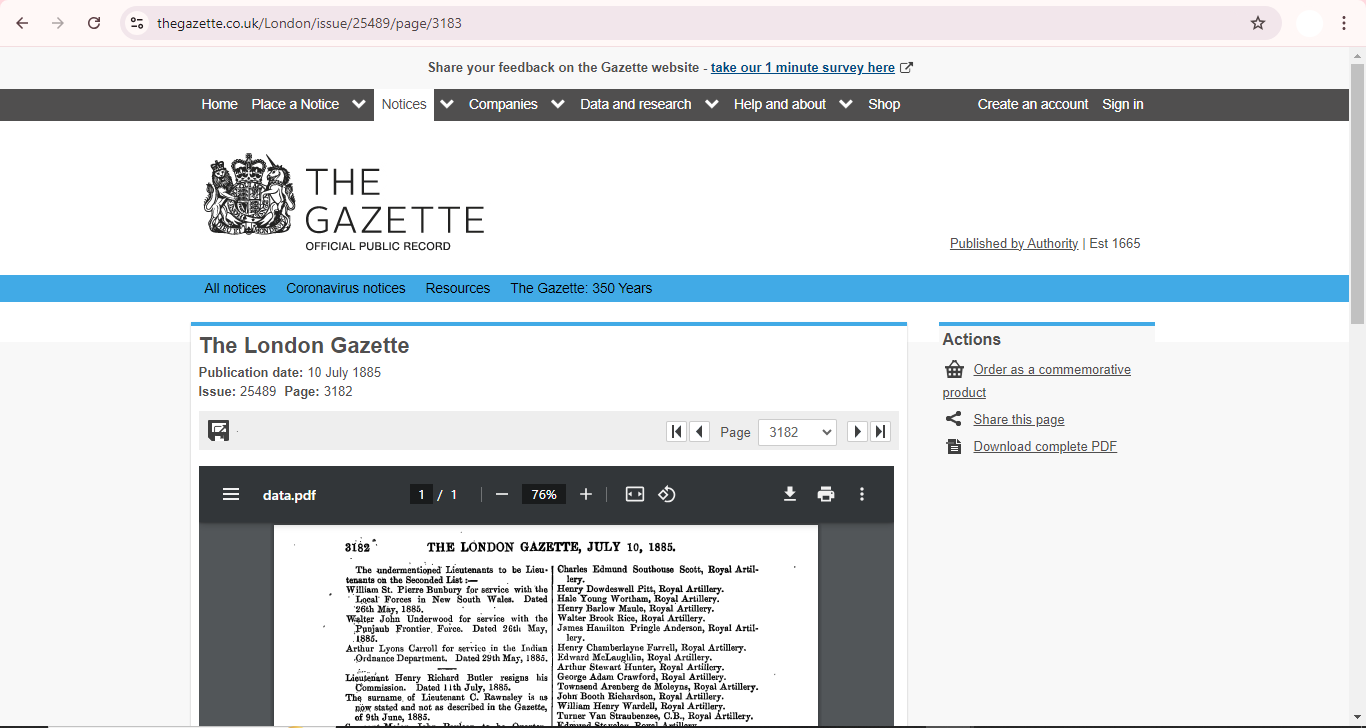
Task: Open the Page 3182 dropdown
Action: [x=797, y=431]
